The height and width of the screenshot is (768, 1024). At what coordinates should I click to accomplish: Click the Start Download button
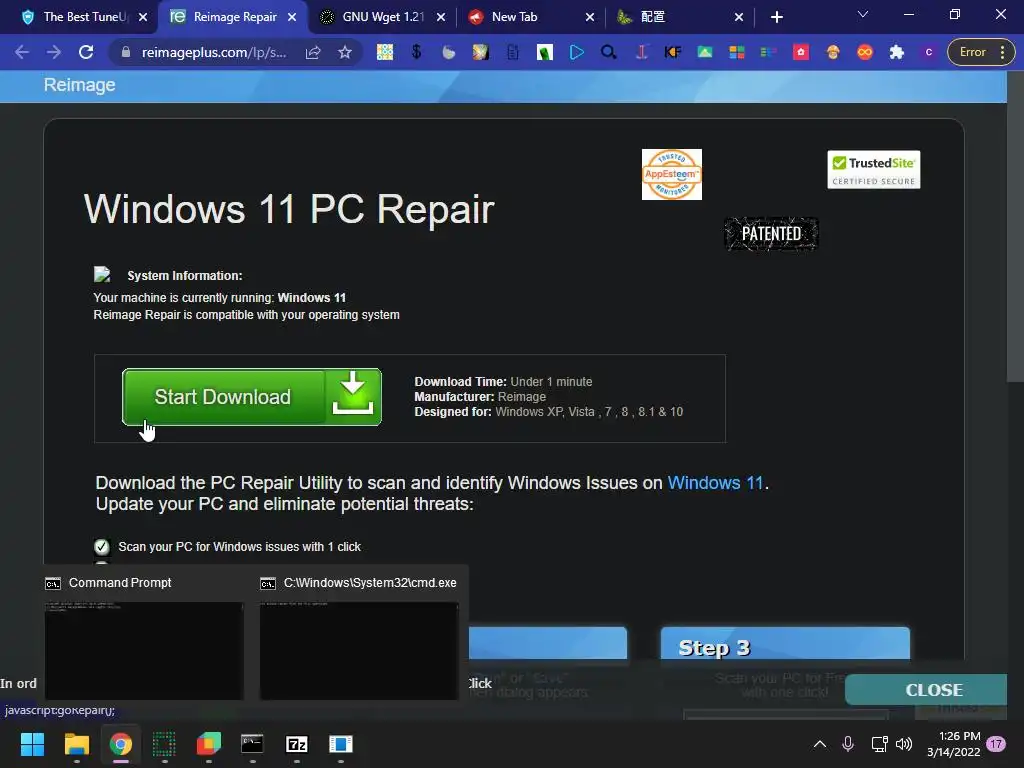point(251,396)
